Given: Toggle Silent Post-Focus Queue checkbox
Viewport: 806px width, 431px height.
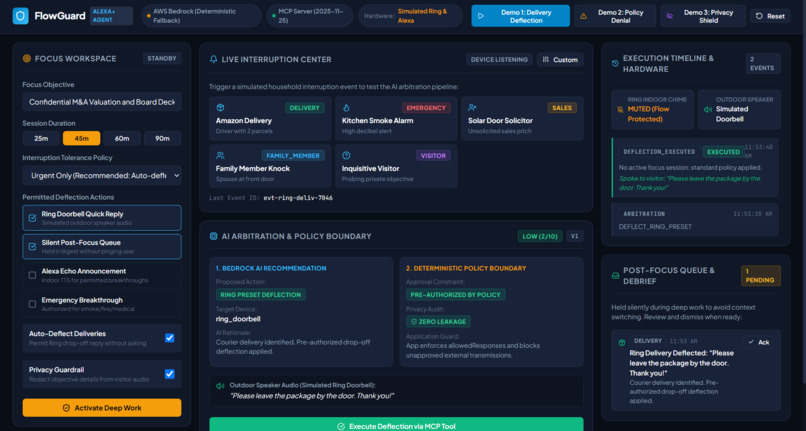Looking at the screenshot, I should pos(32,246).
